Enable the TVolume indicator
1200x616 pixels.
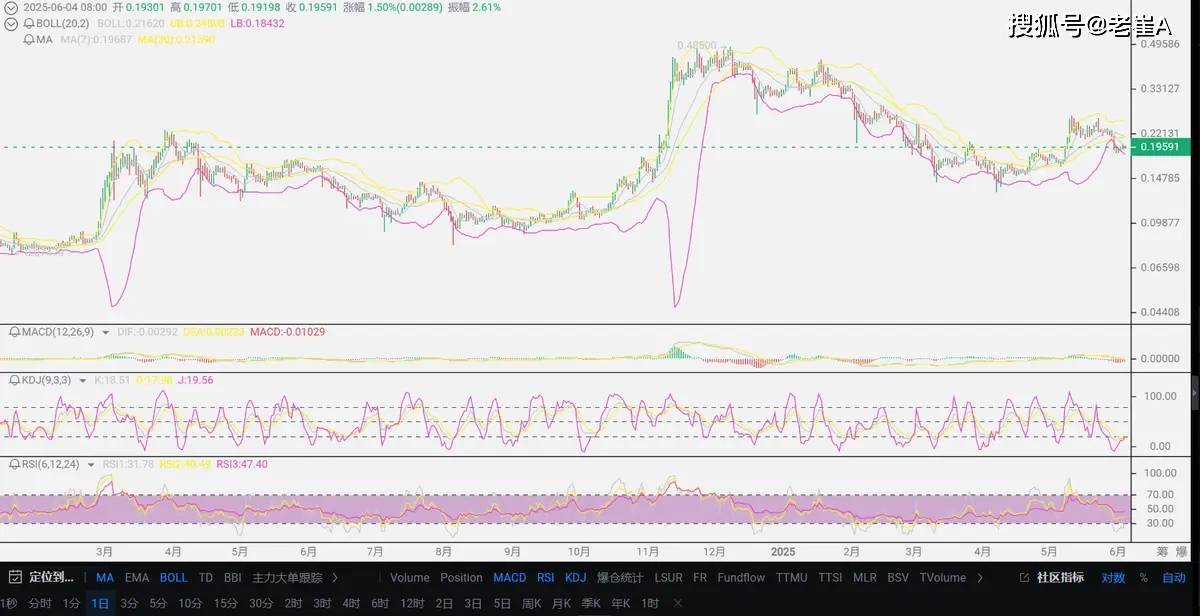pos(942,577)
